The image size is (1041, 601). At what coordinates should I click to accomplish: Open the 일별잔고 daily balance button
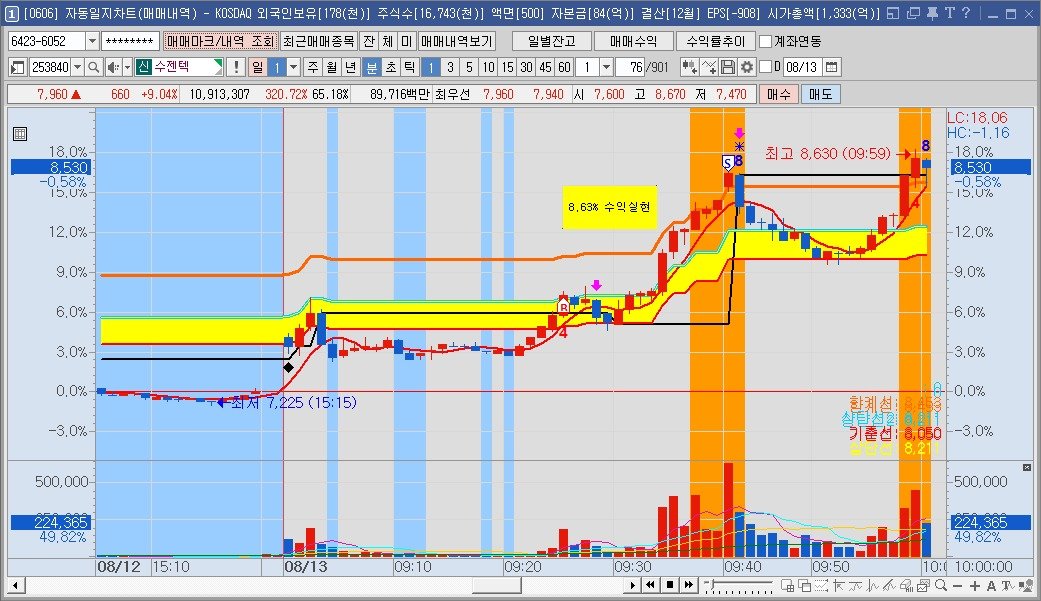click(x=550, y=41)
